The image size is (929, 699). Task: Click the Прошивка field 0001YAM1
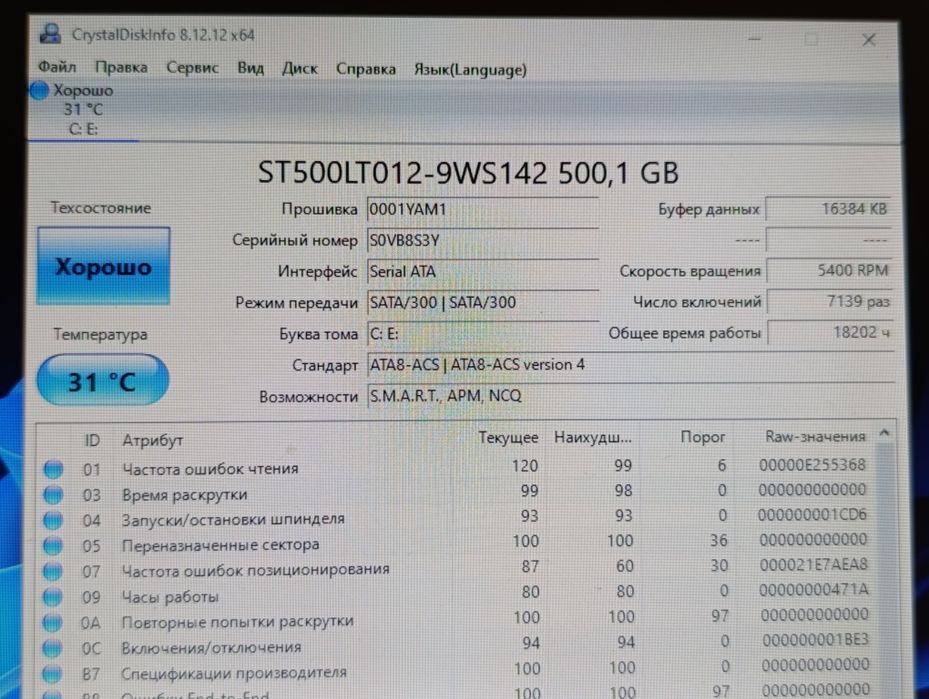click(483, 210)
